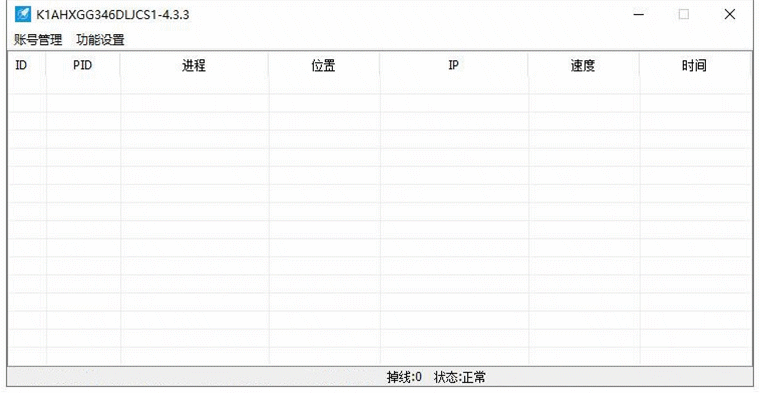Close the application window
Image resolution: width=760 pixels, height=393 pixels.
729,15
